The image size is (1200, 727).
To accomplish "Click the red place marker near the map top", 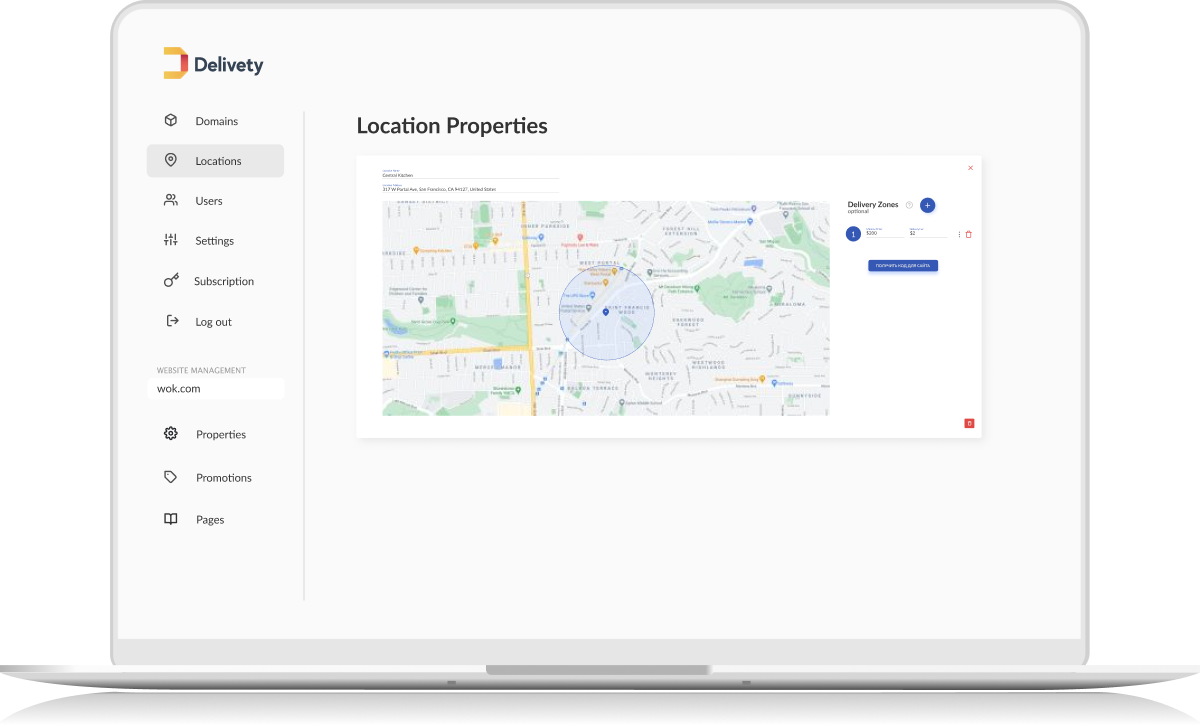I will [x=580, y=237].
